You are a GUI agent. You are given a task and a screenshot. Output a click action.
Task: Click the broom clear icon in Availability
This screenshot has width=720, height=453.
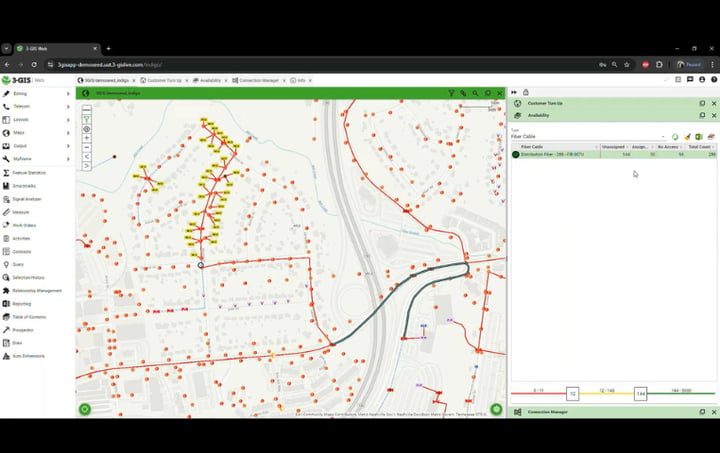(687, 137)
